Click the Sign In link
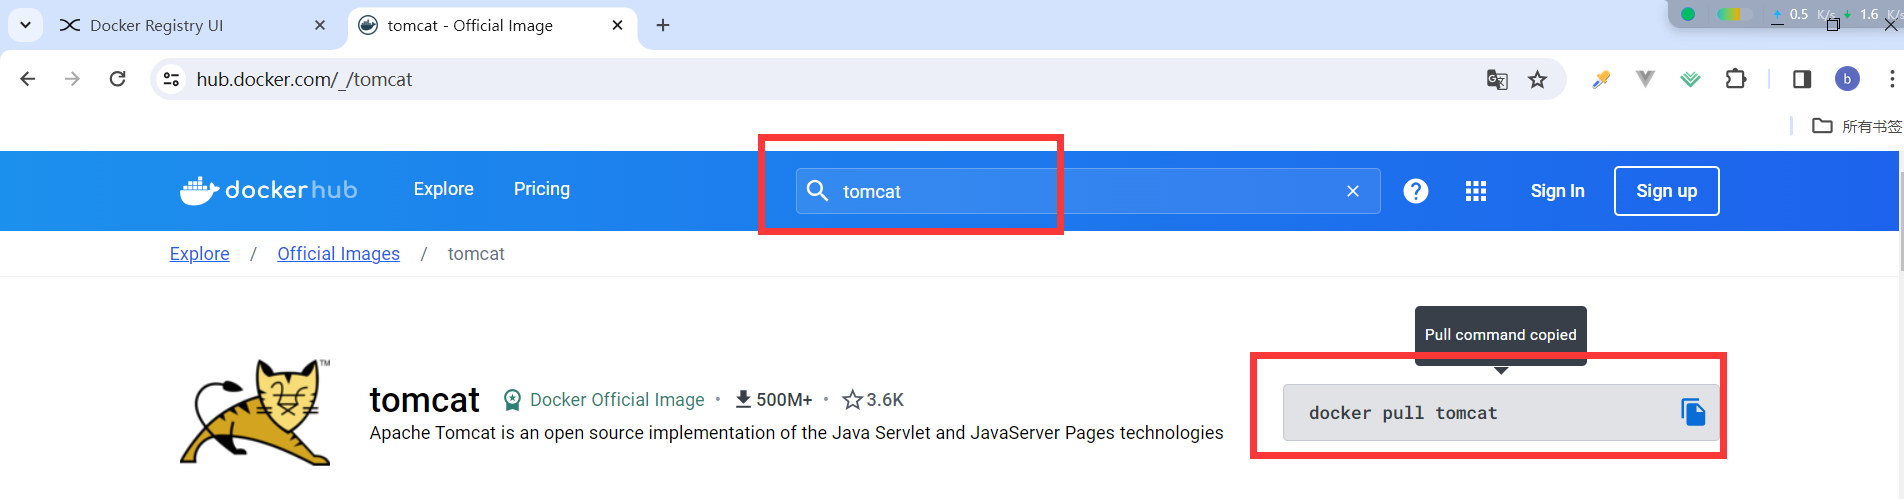The height and width of the screenshot is (499, 1904). click(x=1558, y=191)
